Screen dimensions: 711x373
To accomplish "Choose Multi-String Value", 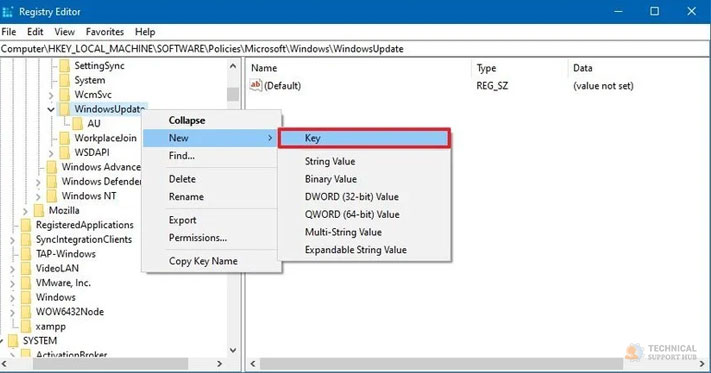I will pos(364,232).
